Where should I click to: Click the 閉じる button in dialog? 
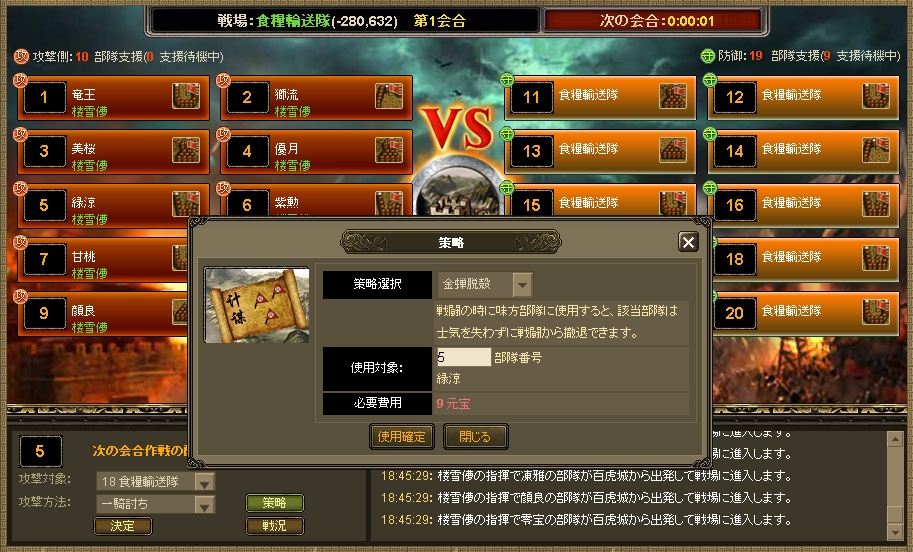point(475,437)
